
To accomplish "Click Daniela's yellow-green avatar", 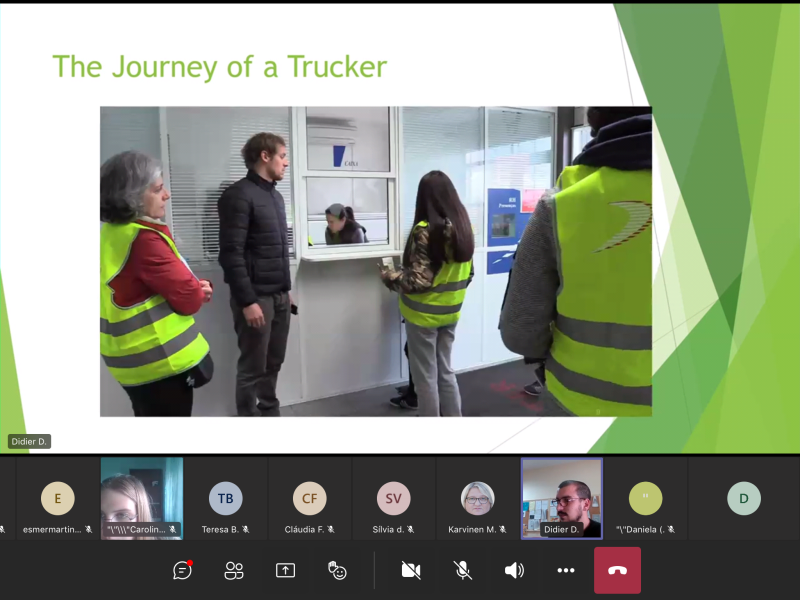I will tap(646, 498).
